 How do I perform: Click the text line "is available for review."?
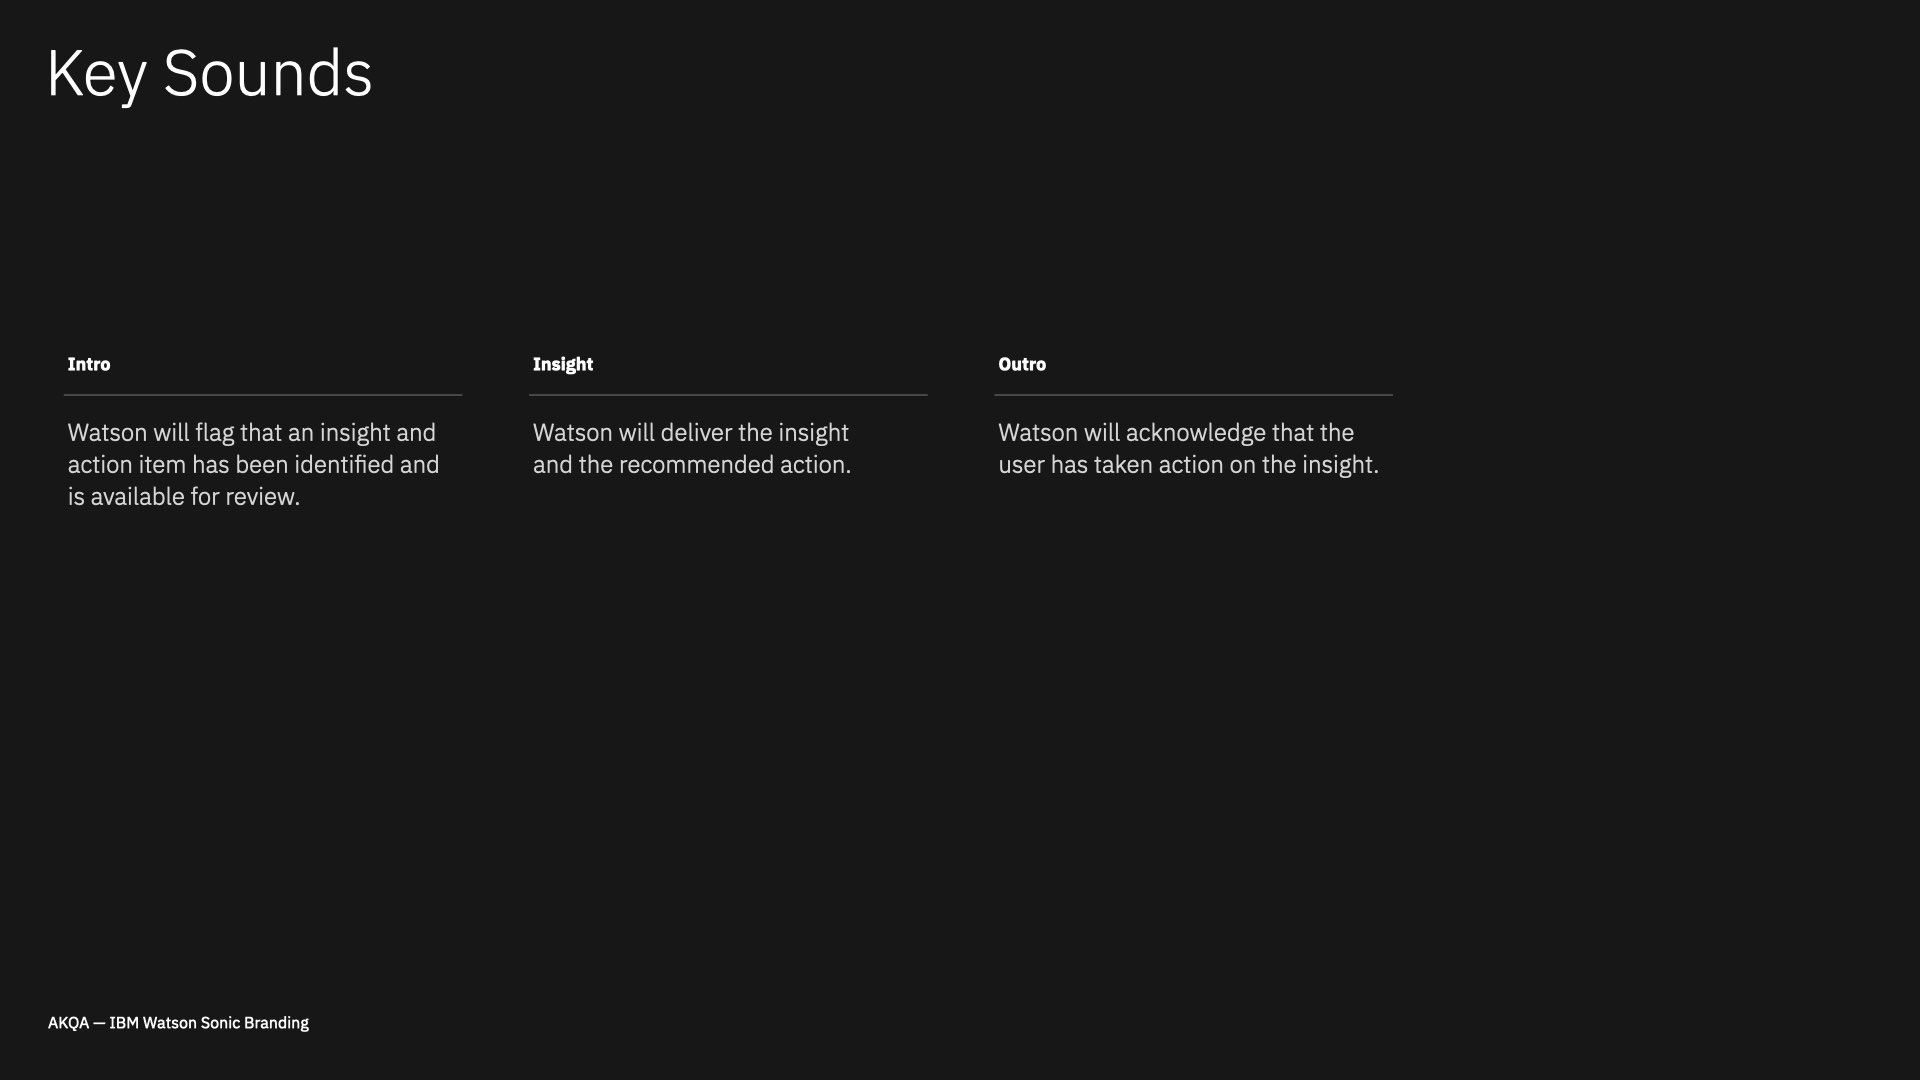click(x=184, y=497)
